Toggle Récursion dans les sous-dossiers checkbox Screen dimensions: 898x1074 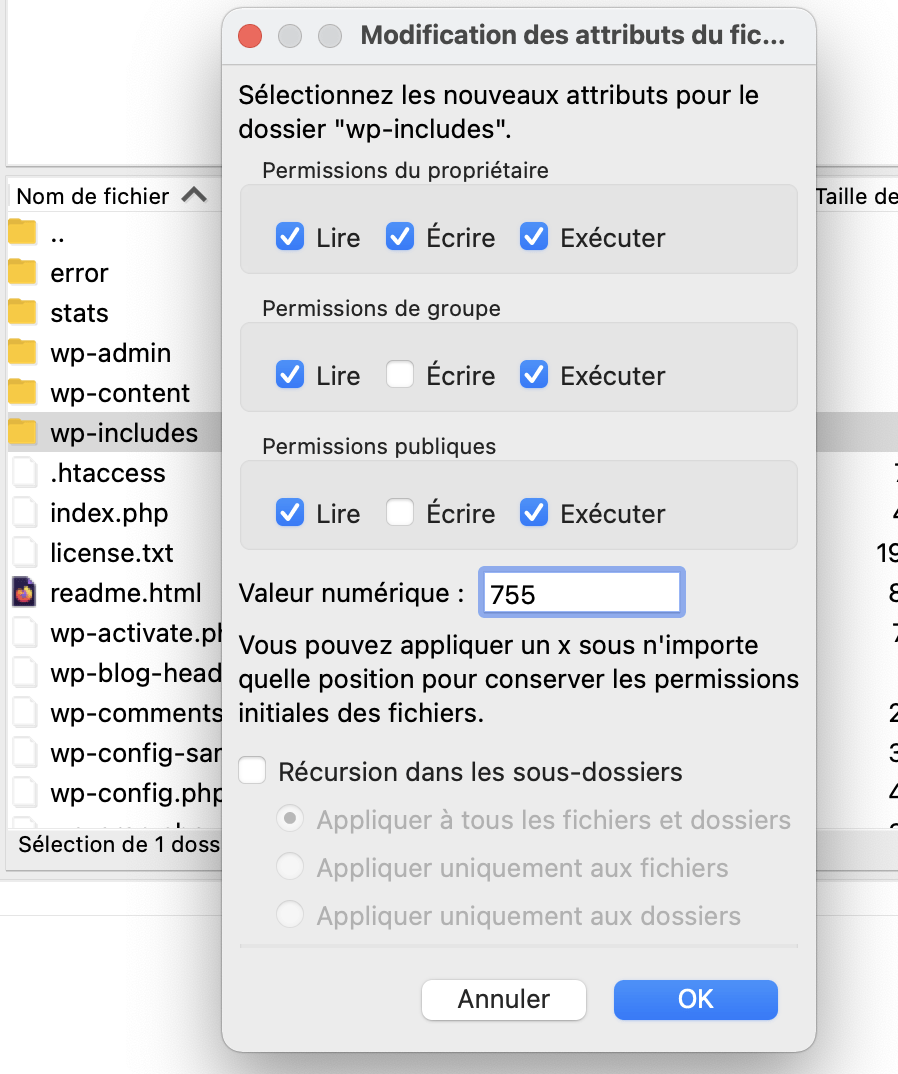[x=252, y=771]
